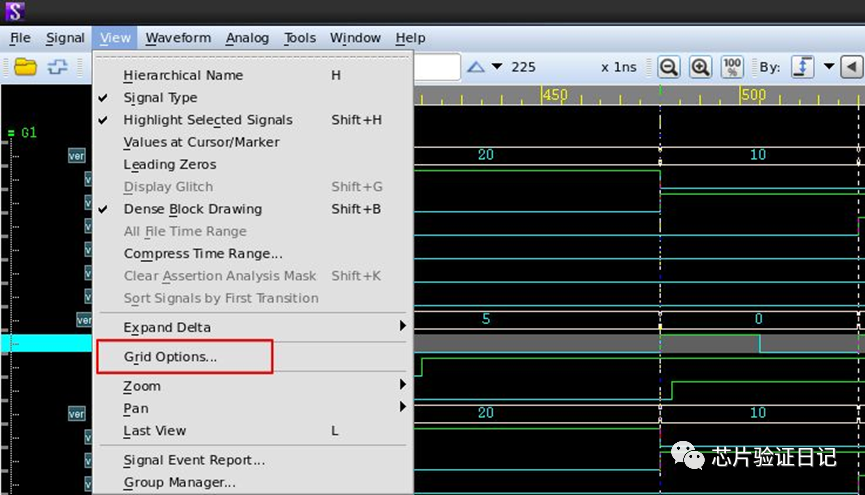The image size is (865, 495).
Task: Open the Help menu
Action: point(410,38)
